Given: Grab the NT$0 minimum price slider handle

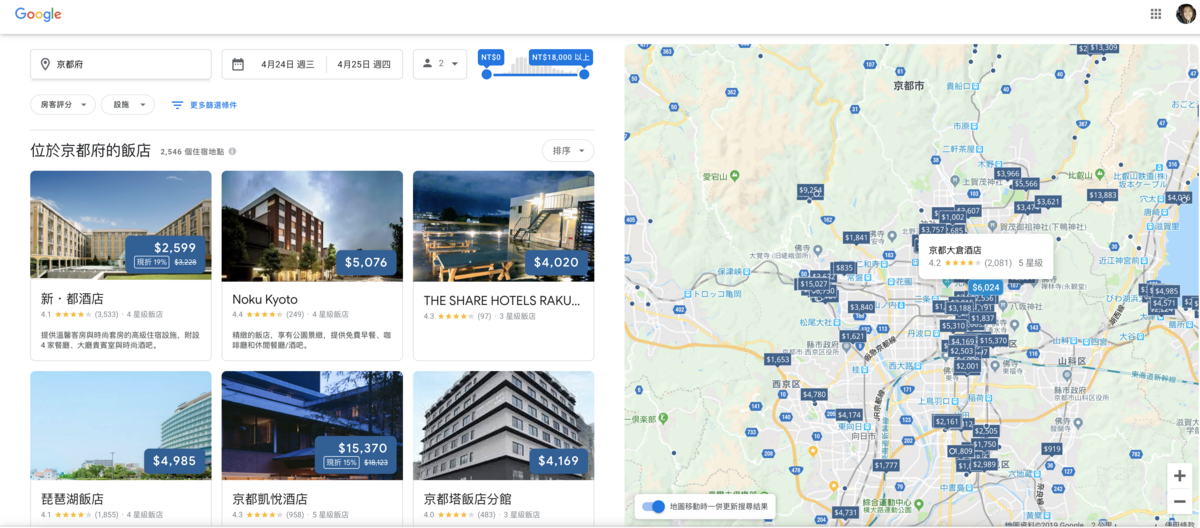Looking at the screenshot, I should tap(486, 74).
